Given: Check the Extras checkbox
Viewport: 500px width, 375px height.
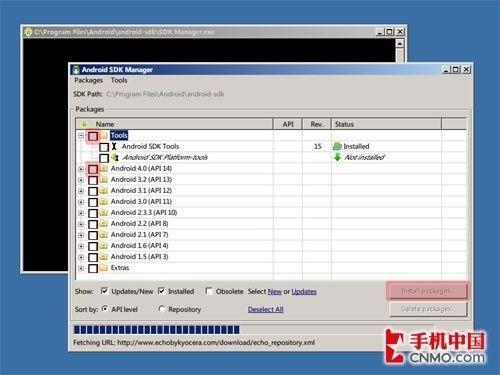Looking at the screenshot, I should (x=93, y=268).
